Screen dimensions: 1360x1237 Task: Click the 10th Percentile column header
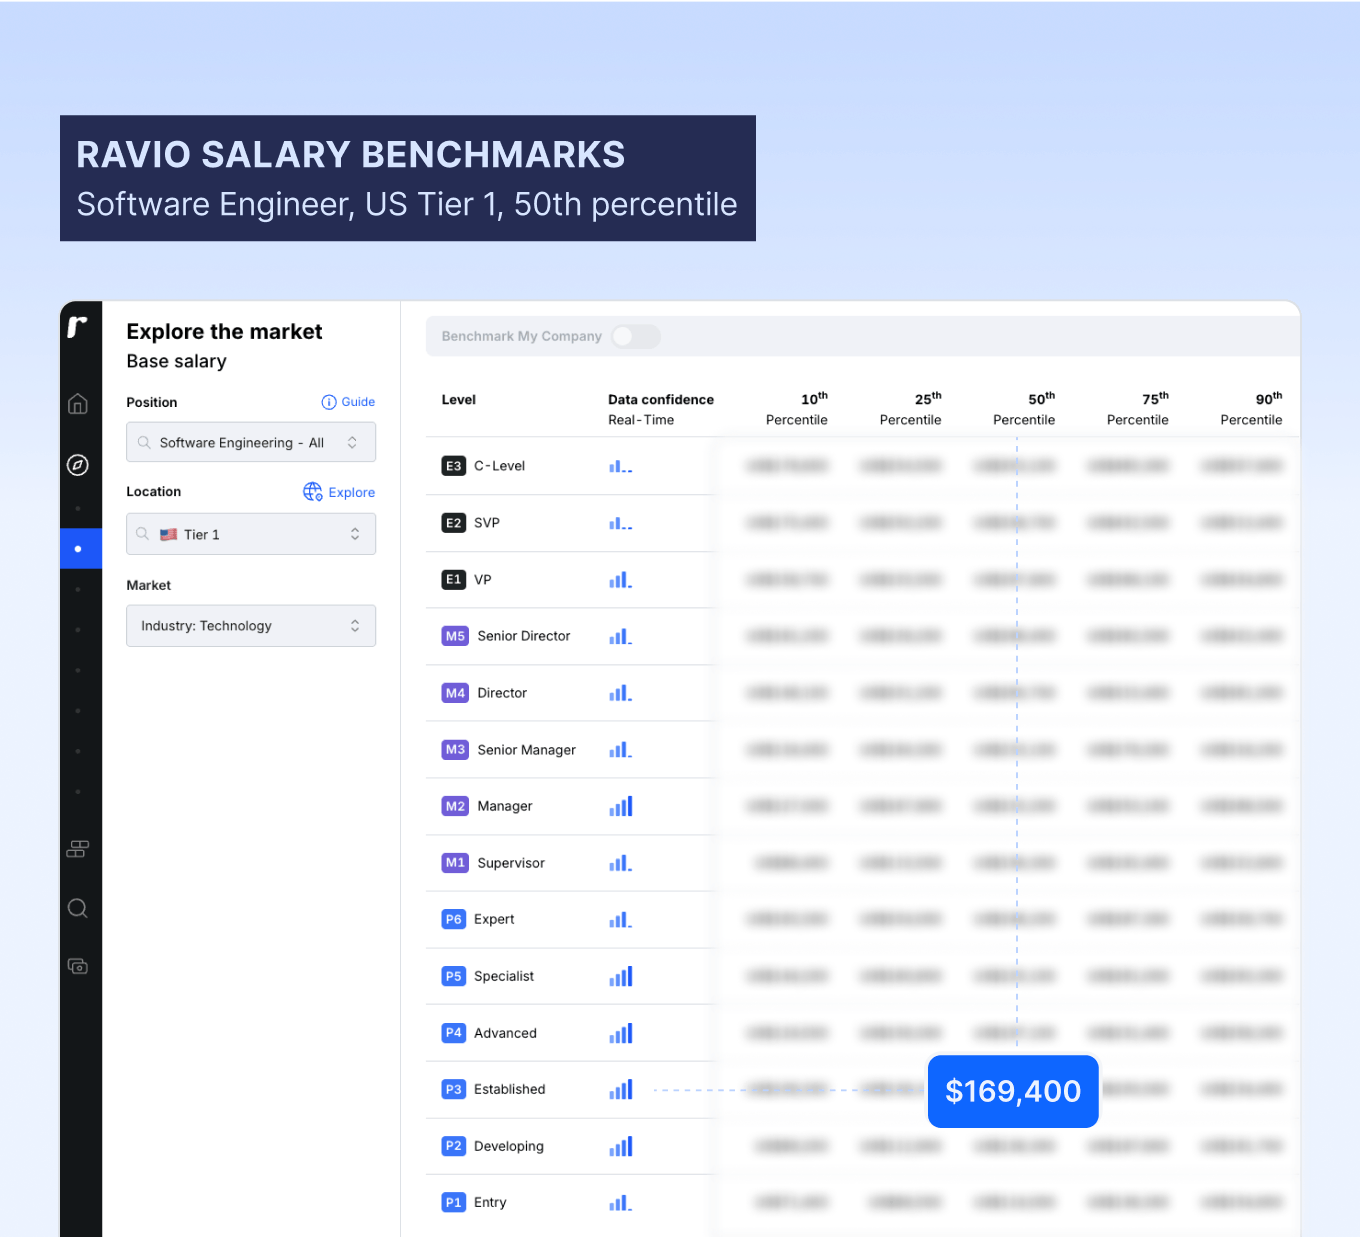pyautogui.click(x=797, y=409)
